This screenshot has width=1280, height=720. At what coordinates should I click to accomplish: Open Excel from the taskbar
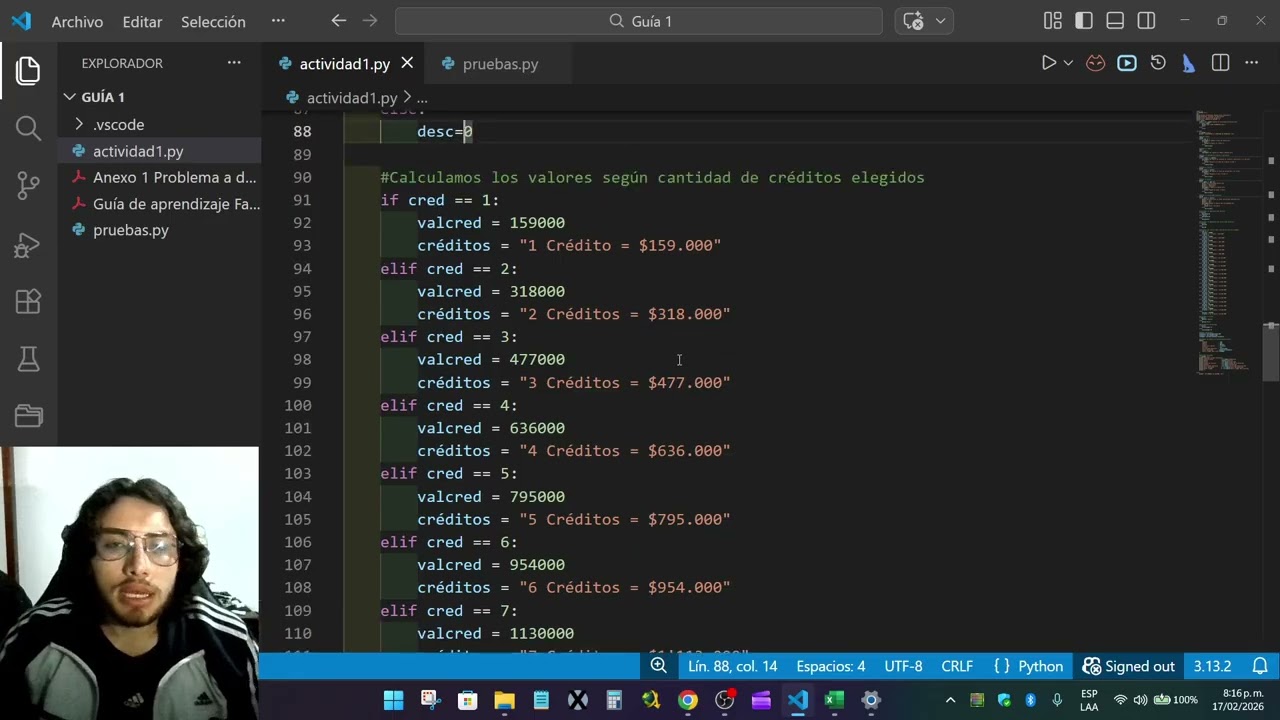(835, 700)
